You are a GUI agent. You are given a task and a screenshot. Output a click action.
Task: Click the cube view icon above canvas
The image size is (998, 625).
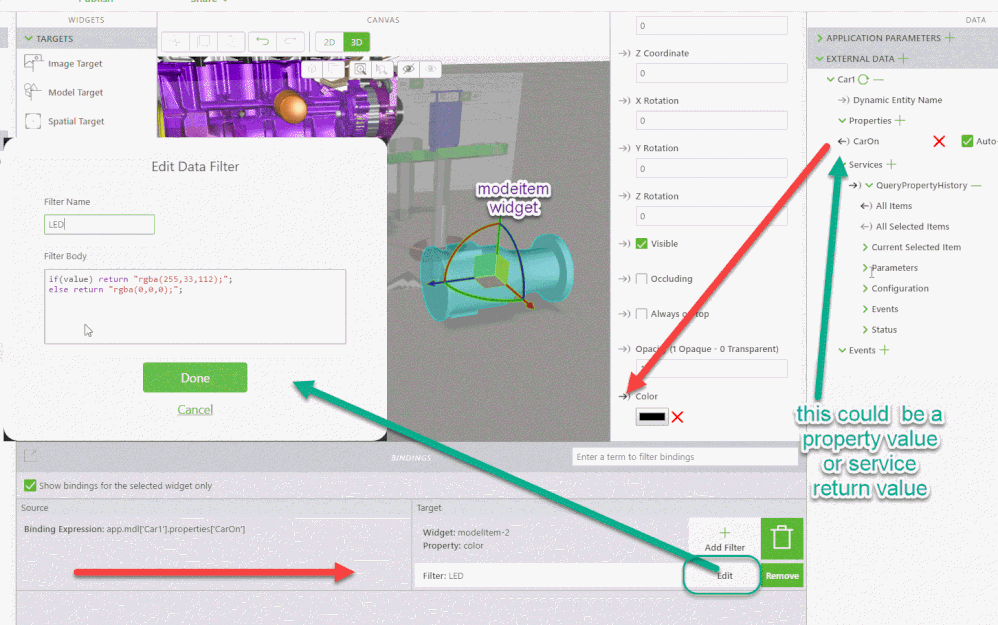(312, 69)
